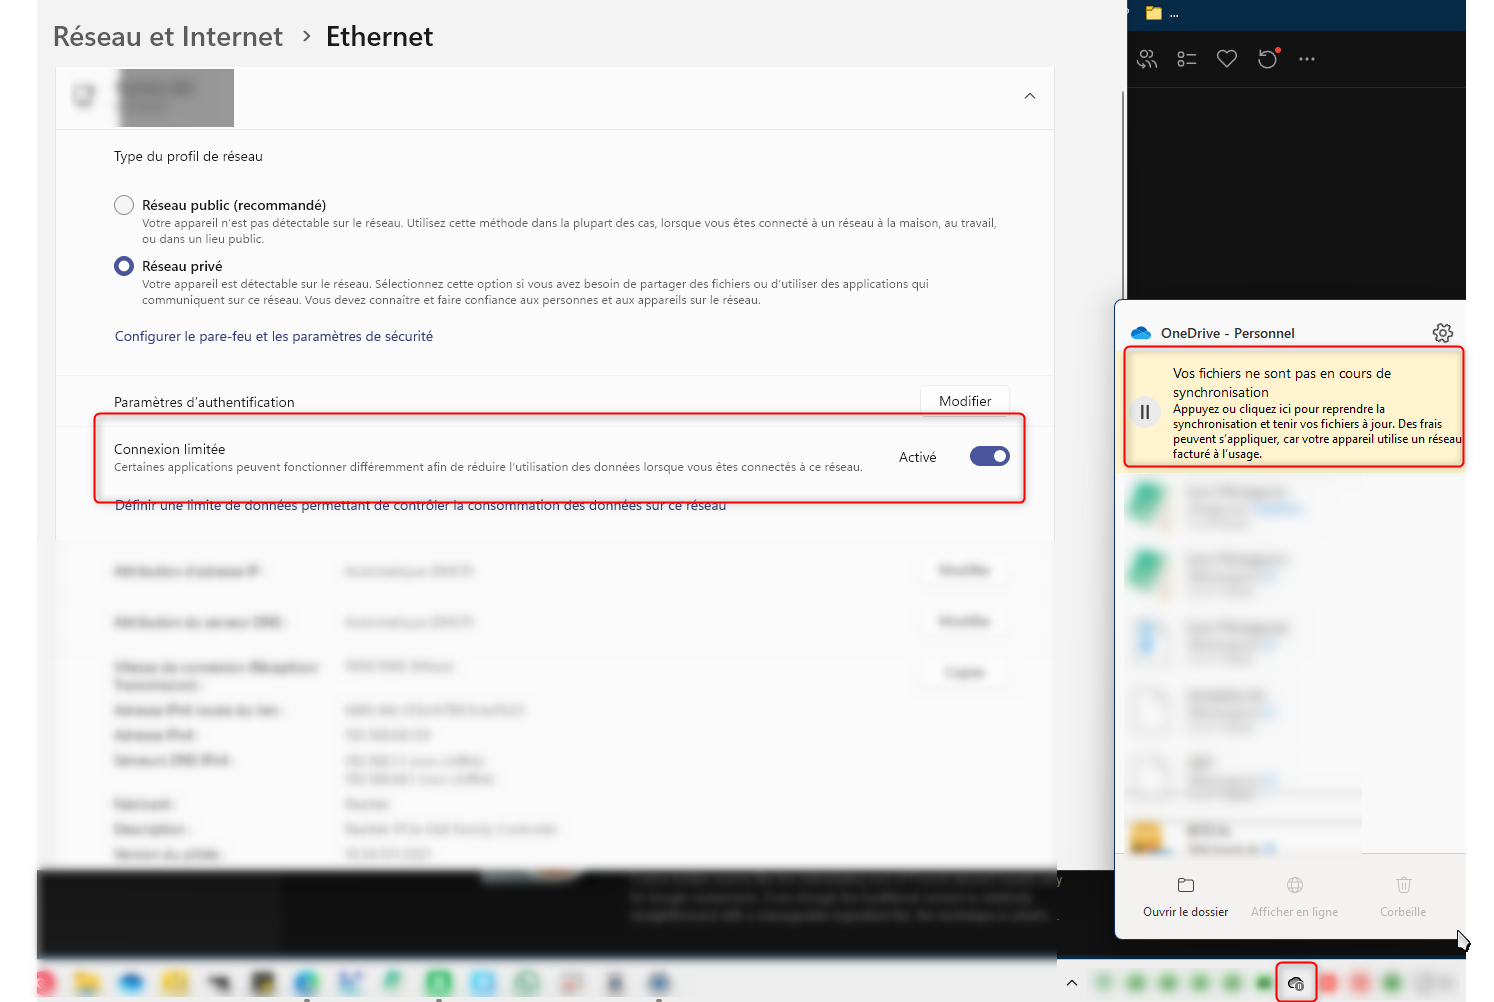Viewport: 1494px width, 1002px height.
Task: Click the paused OneDrive cloud tray icon
Action: pos(1296,983)
